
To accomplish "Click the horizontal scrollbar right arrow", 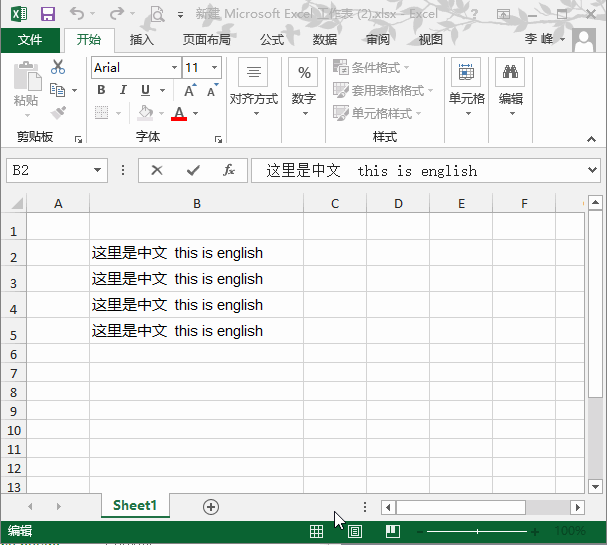I will [578, 507].
